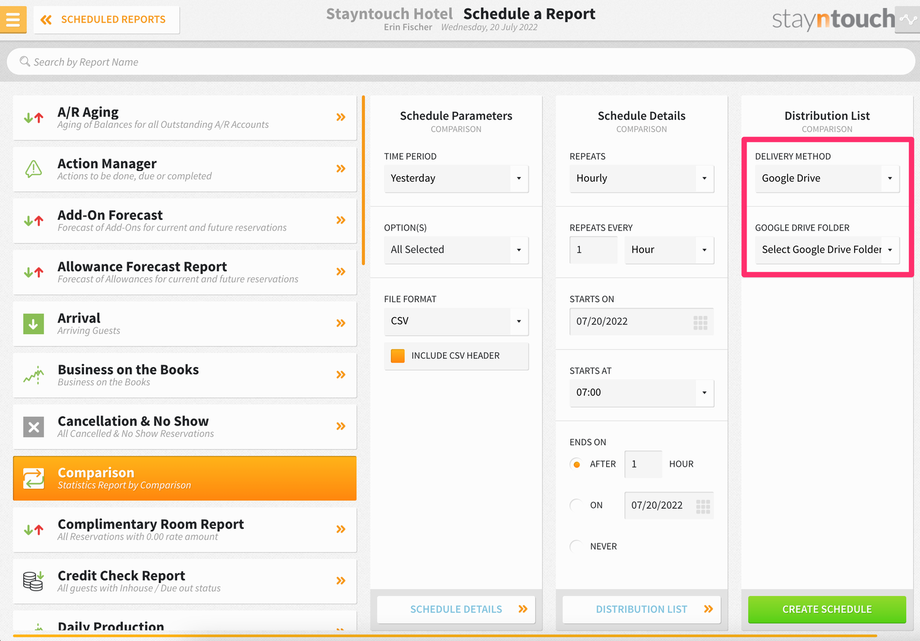
Task: Select the Ends On Never radio button
Action: click(576, 546)
